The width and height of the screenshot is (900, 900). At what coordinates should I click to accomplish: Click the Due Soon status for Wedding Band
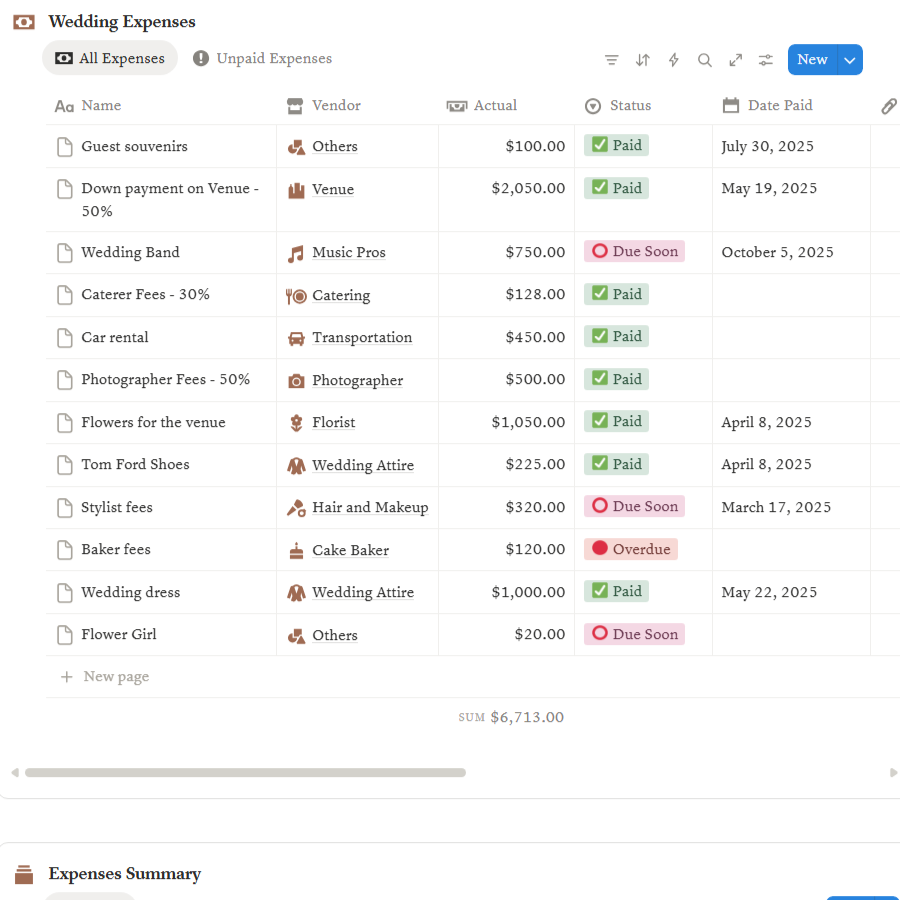pyautogui.click(x=634, y=252)
